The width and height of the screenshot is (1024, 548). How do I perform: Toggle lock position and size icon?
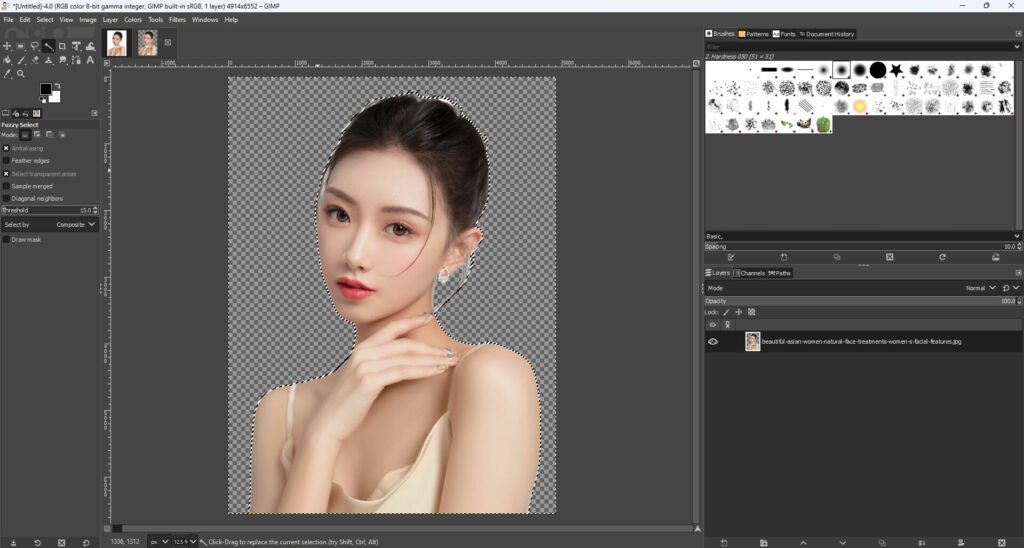(739, 312)
